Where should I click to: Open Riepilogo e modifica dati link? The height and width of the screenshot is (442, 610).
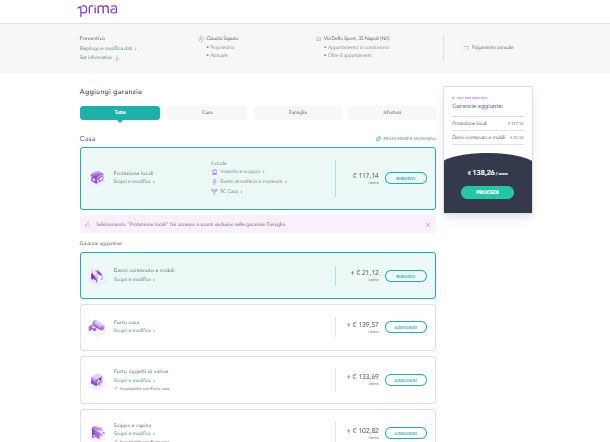tap(108, 48)
